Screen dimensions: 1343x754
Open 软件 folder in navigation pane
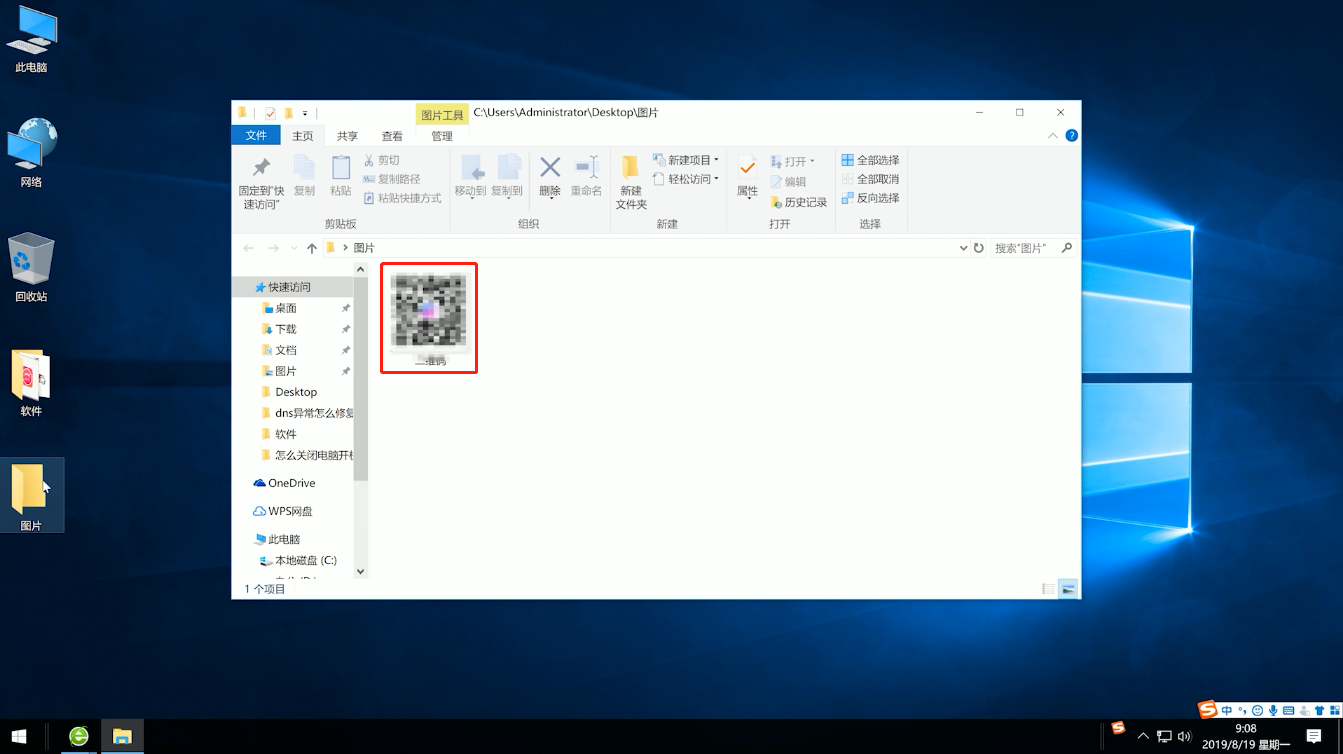click(x=286, y=434)
